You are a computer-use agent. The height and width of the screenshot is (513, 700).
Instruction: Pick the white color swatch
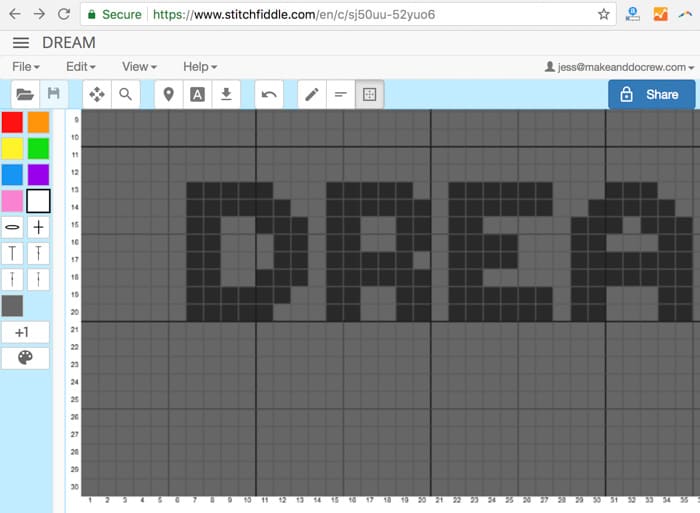coord(38,201)
